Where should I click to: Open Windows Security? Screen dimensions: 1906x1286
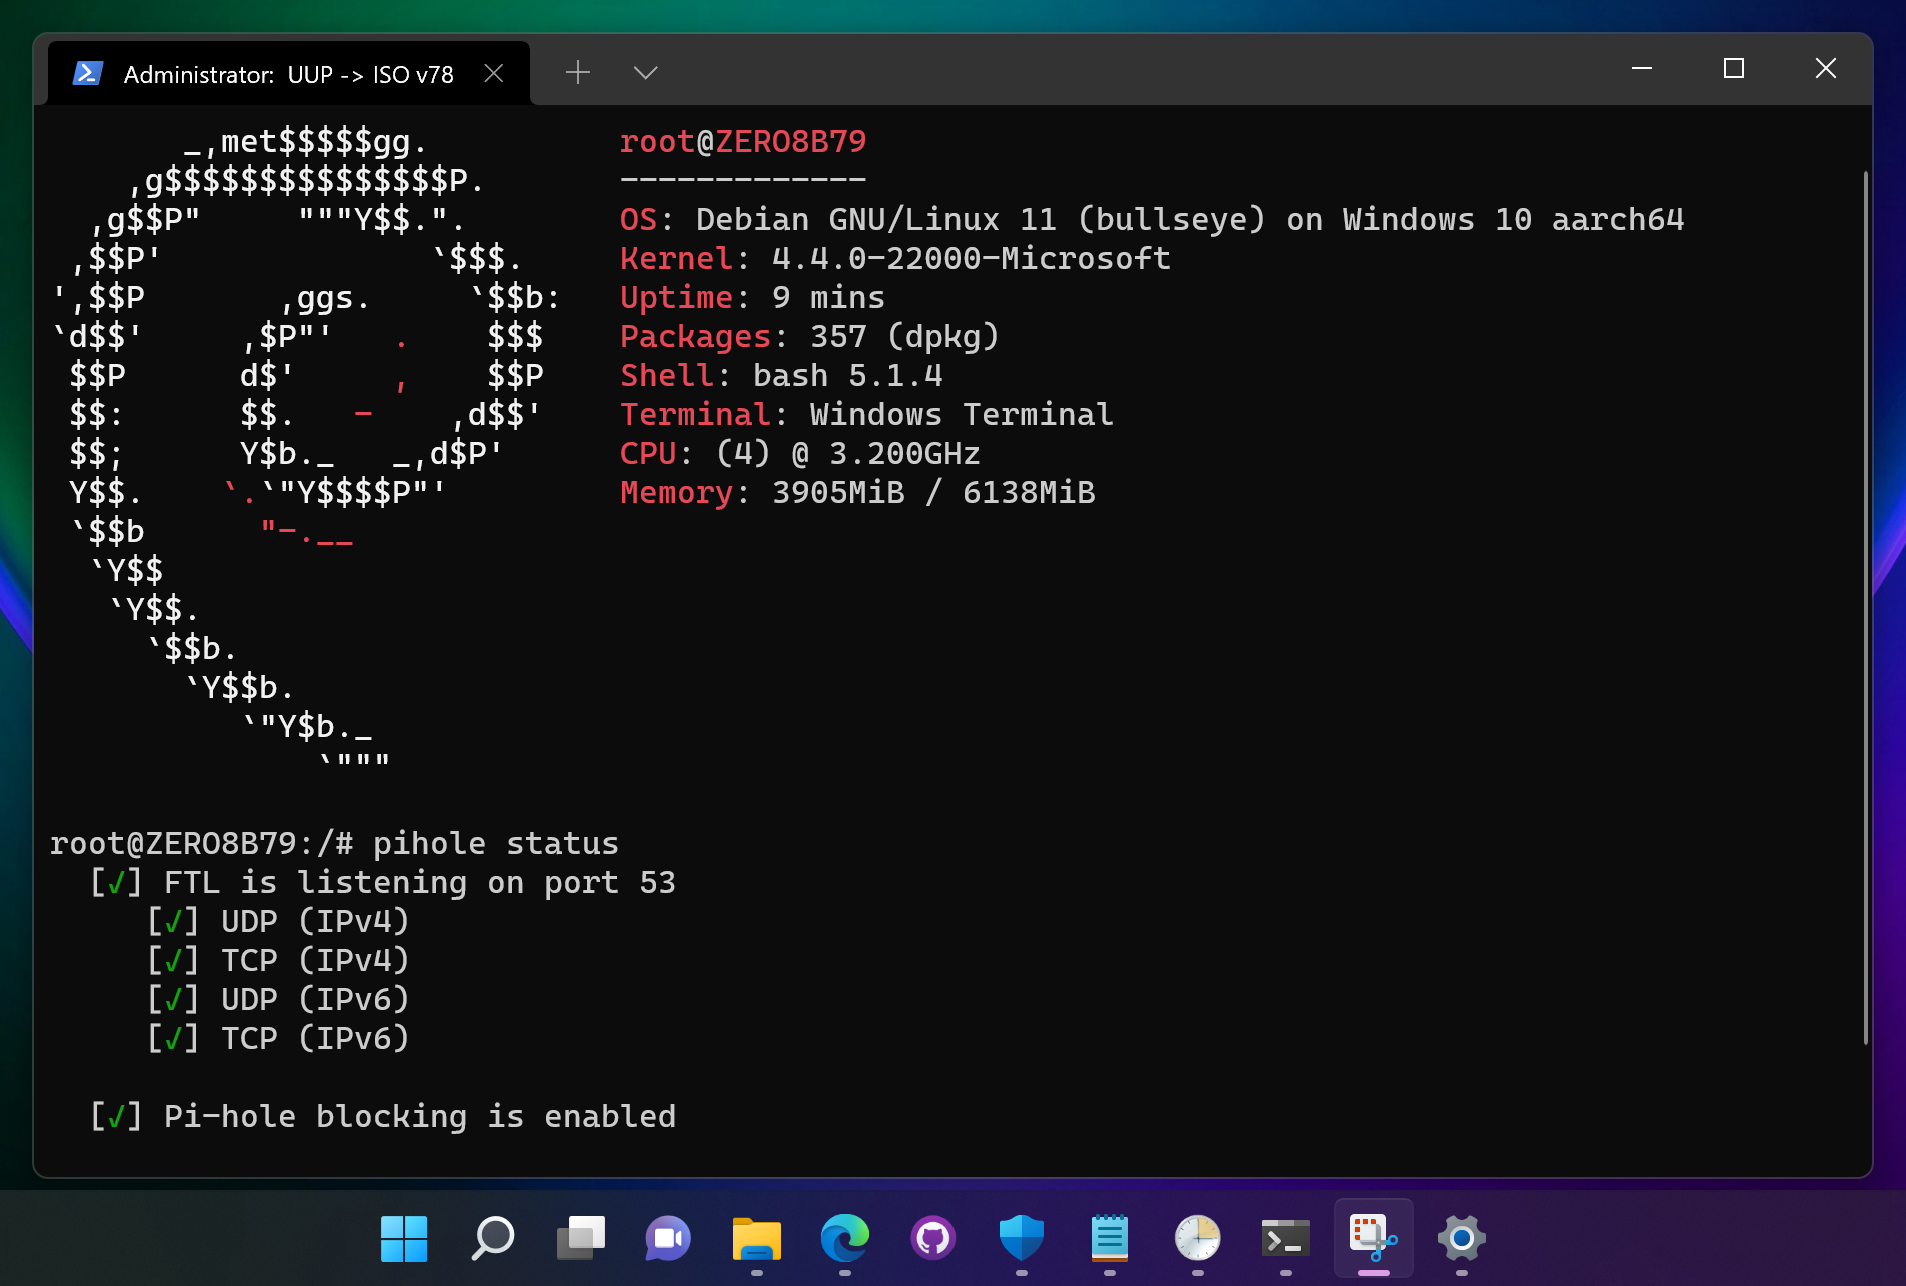point(1021,1240)
